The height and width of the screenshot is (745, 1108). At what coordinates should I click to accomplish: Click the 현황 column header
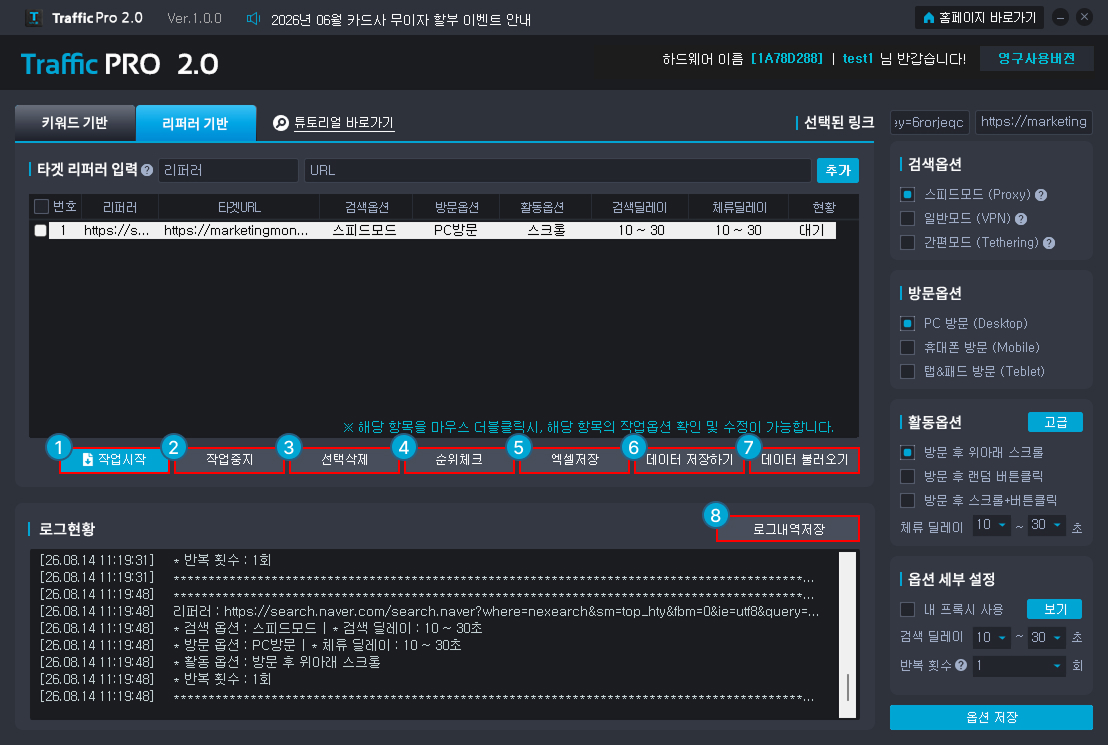(x=824, y=207)
